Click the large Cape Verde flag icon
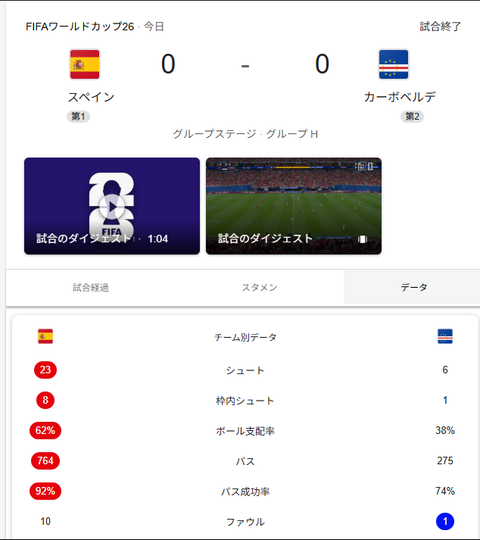Viewport: 480px width, 540px height. pyautogui.click(x=394, y=64)
